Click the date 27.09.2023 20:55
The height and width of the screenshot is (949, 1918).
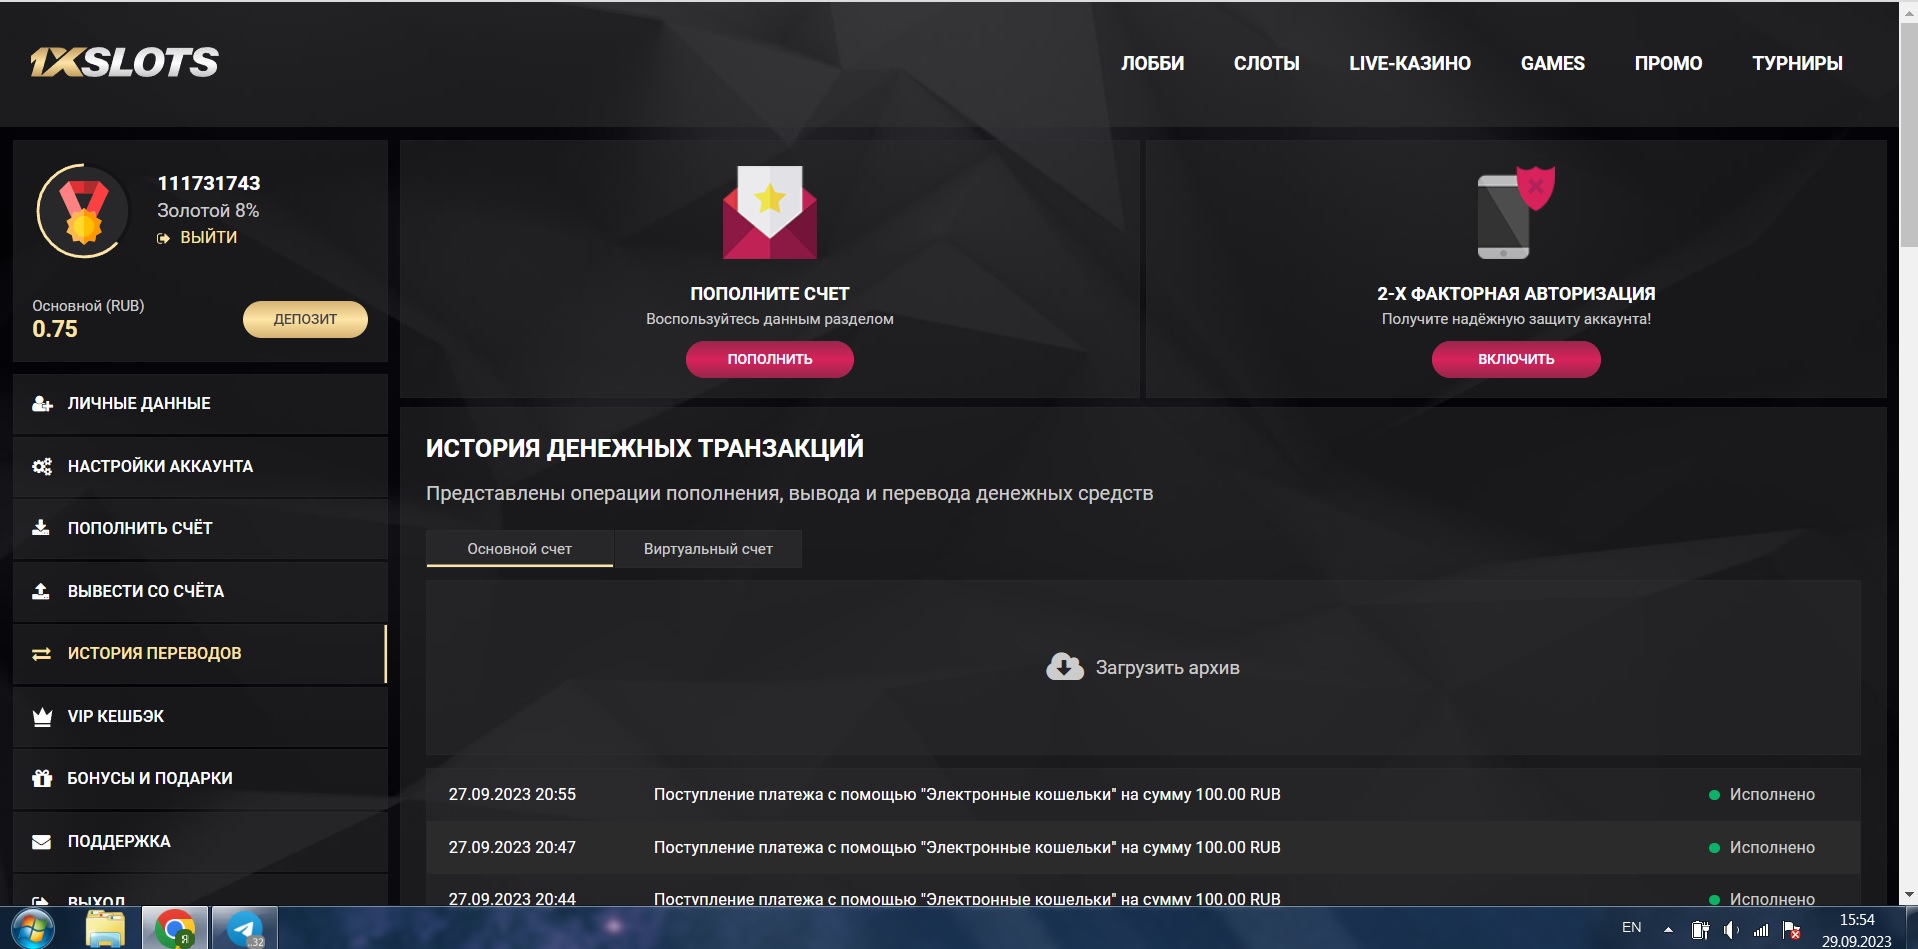tap(512, 795)
